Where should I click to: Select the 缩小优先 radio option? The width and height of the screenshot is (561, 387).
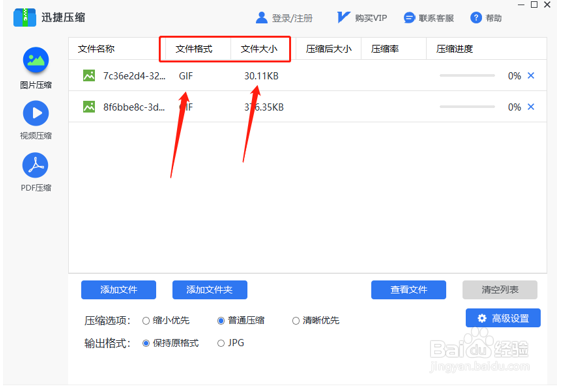coord(146,321)
